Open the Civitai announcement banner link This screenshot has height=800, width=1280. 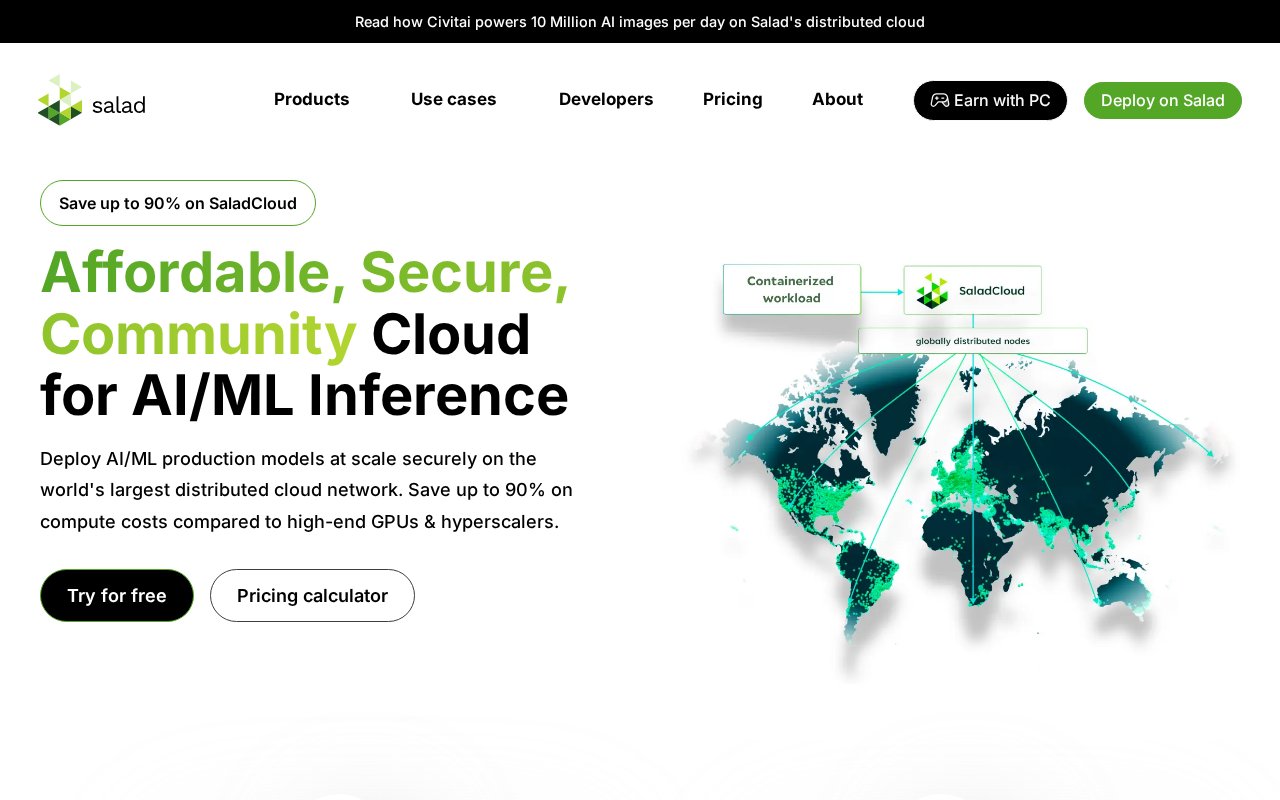[x=640, y=22]
